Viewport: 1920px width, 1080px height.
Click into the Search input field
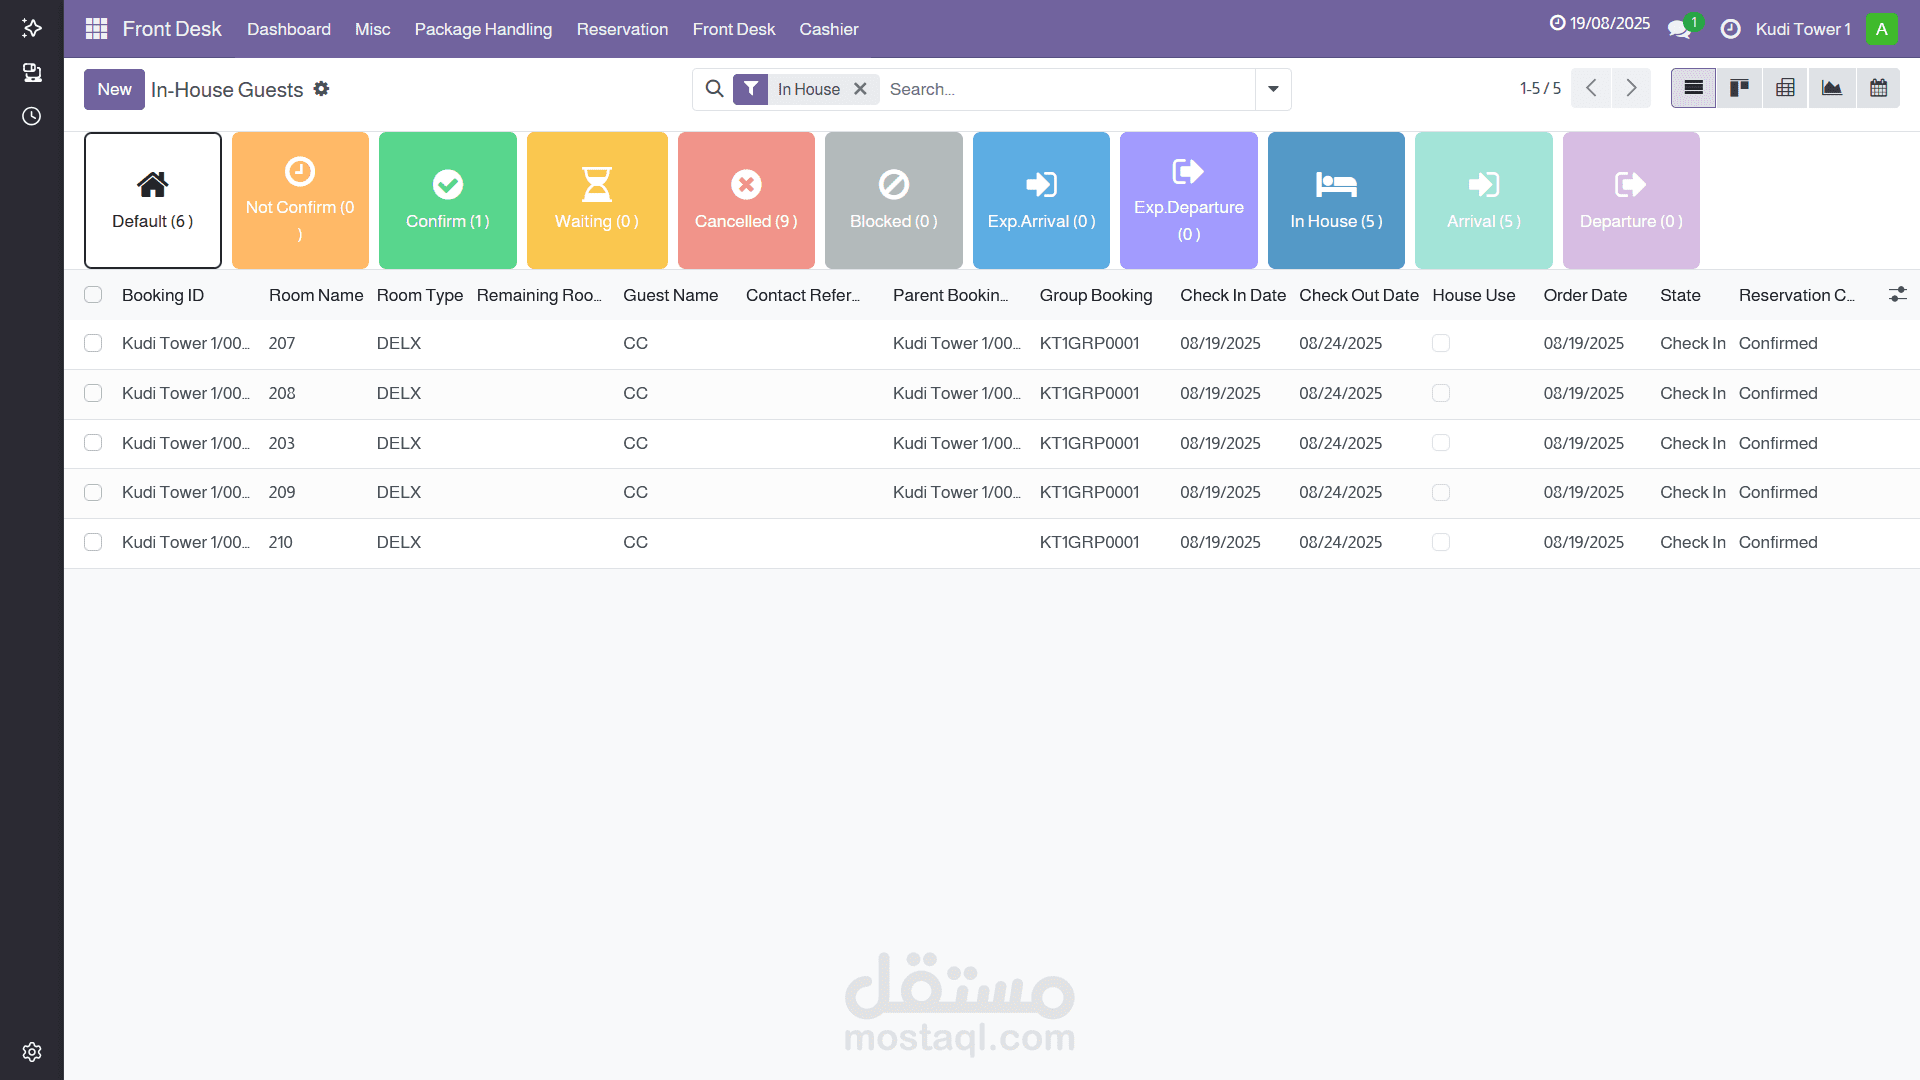tap(1065, 89)
